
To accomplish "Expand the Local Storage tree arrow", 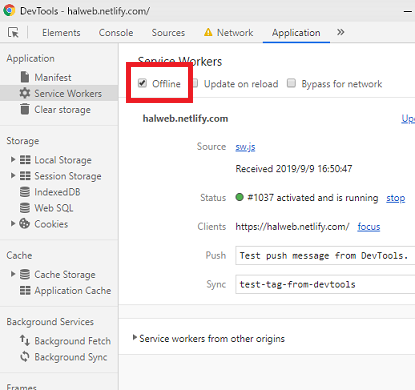I will tap(13, 159).
